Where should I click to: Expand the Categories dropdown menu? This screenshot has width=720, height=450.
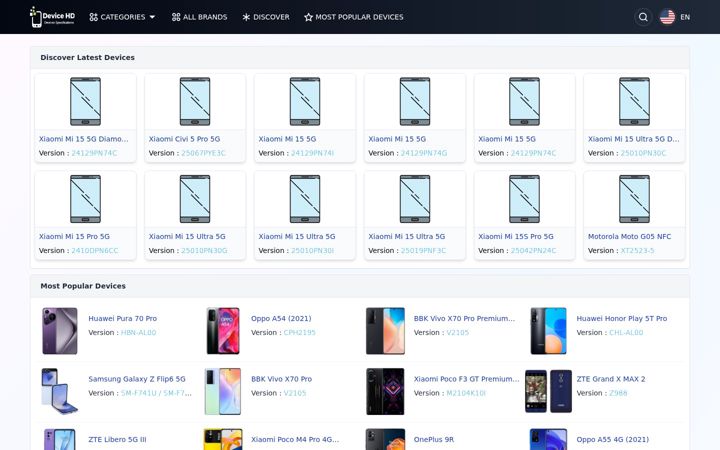point(122,17)
